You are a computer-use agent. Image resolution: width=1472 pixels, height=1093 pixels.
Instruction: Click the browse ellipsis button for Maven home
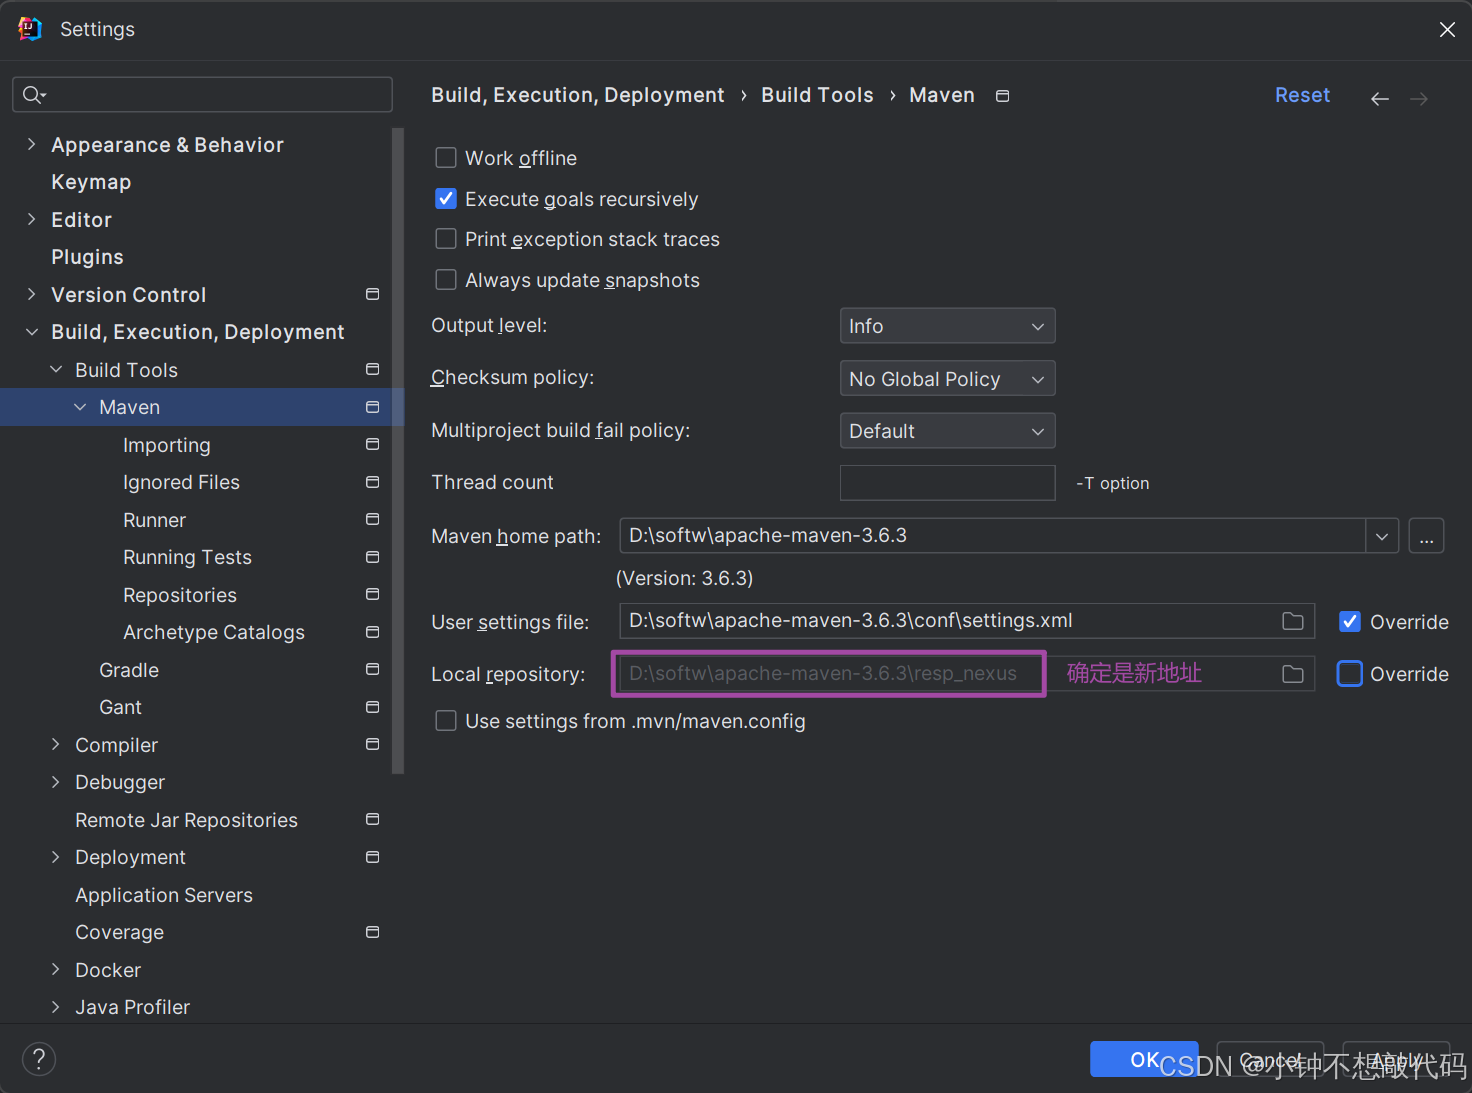click(x=1426, y=536)
